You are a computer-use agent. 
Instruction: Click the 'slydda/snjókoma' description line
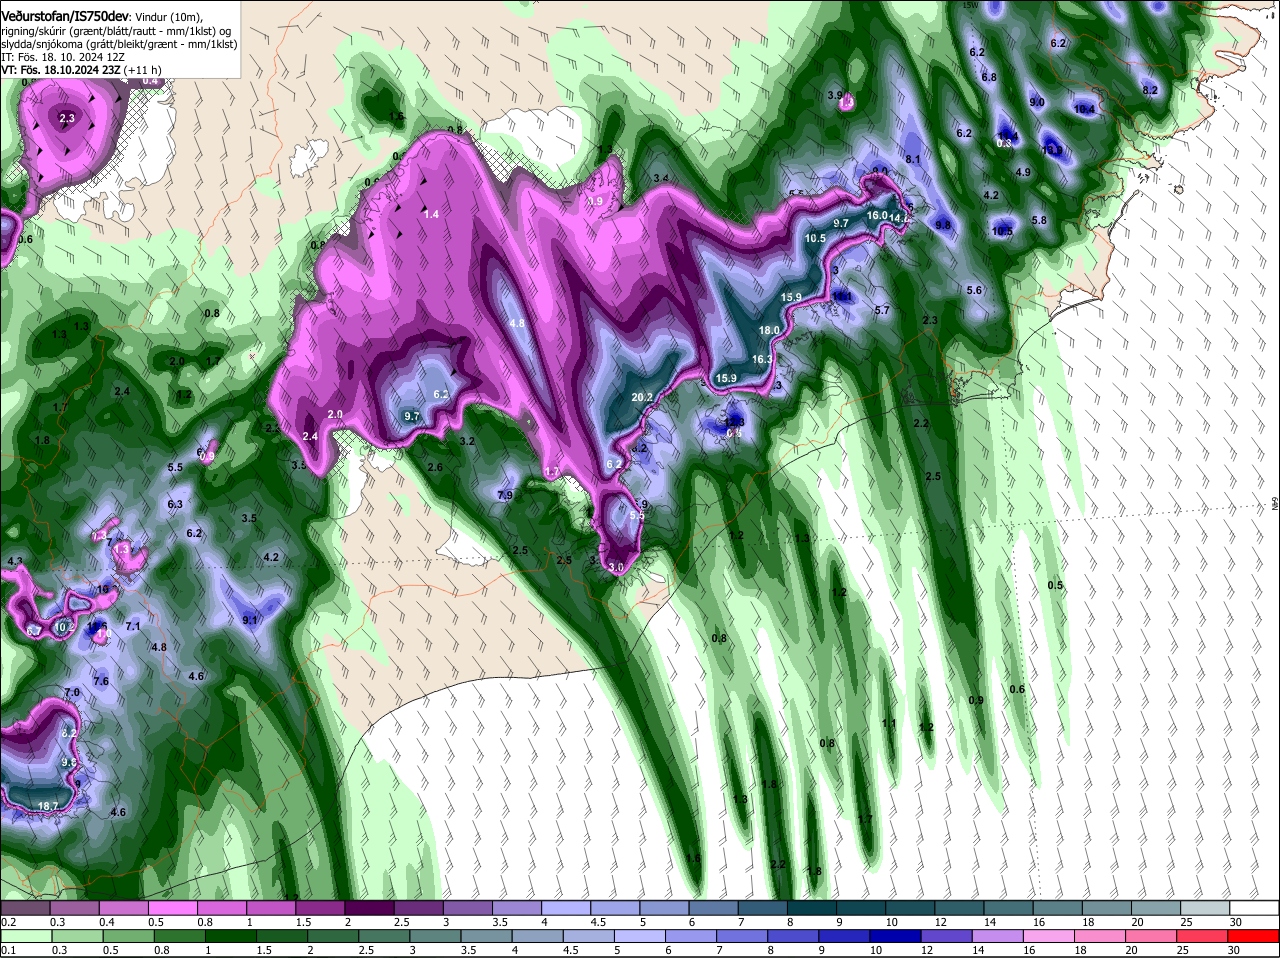point(120,44)
